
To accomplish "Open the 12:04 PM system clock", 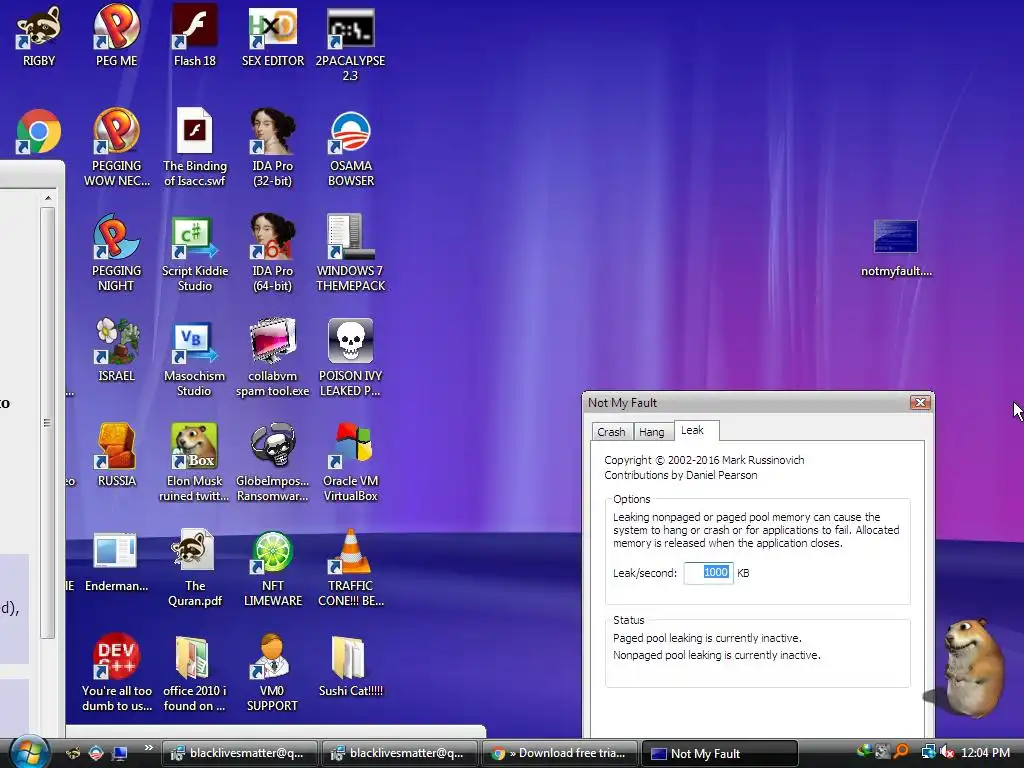I will pyautogui.click(x=985, y=752).
